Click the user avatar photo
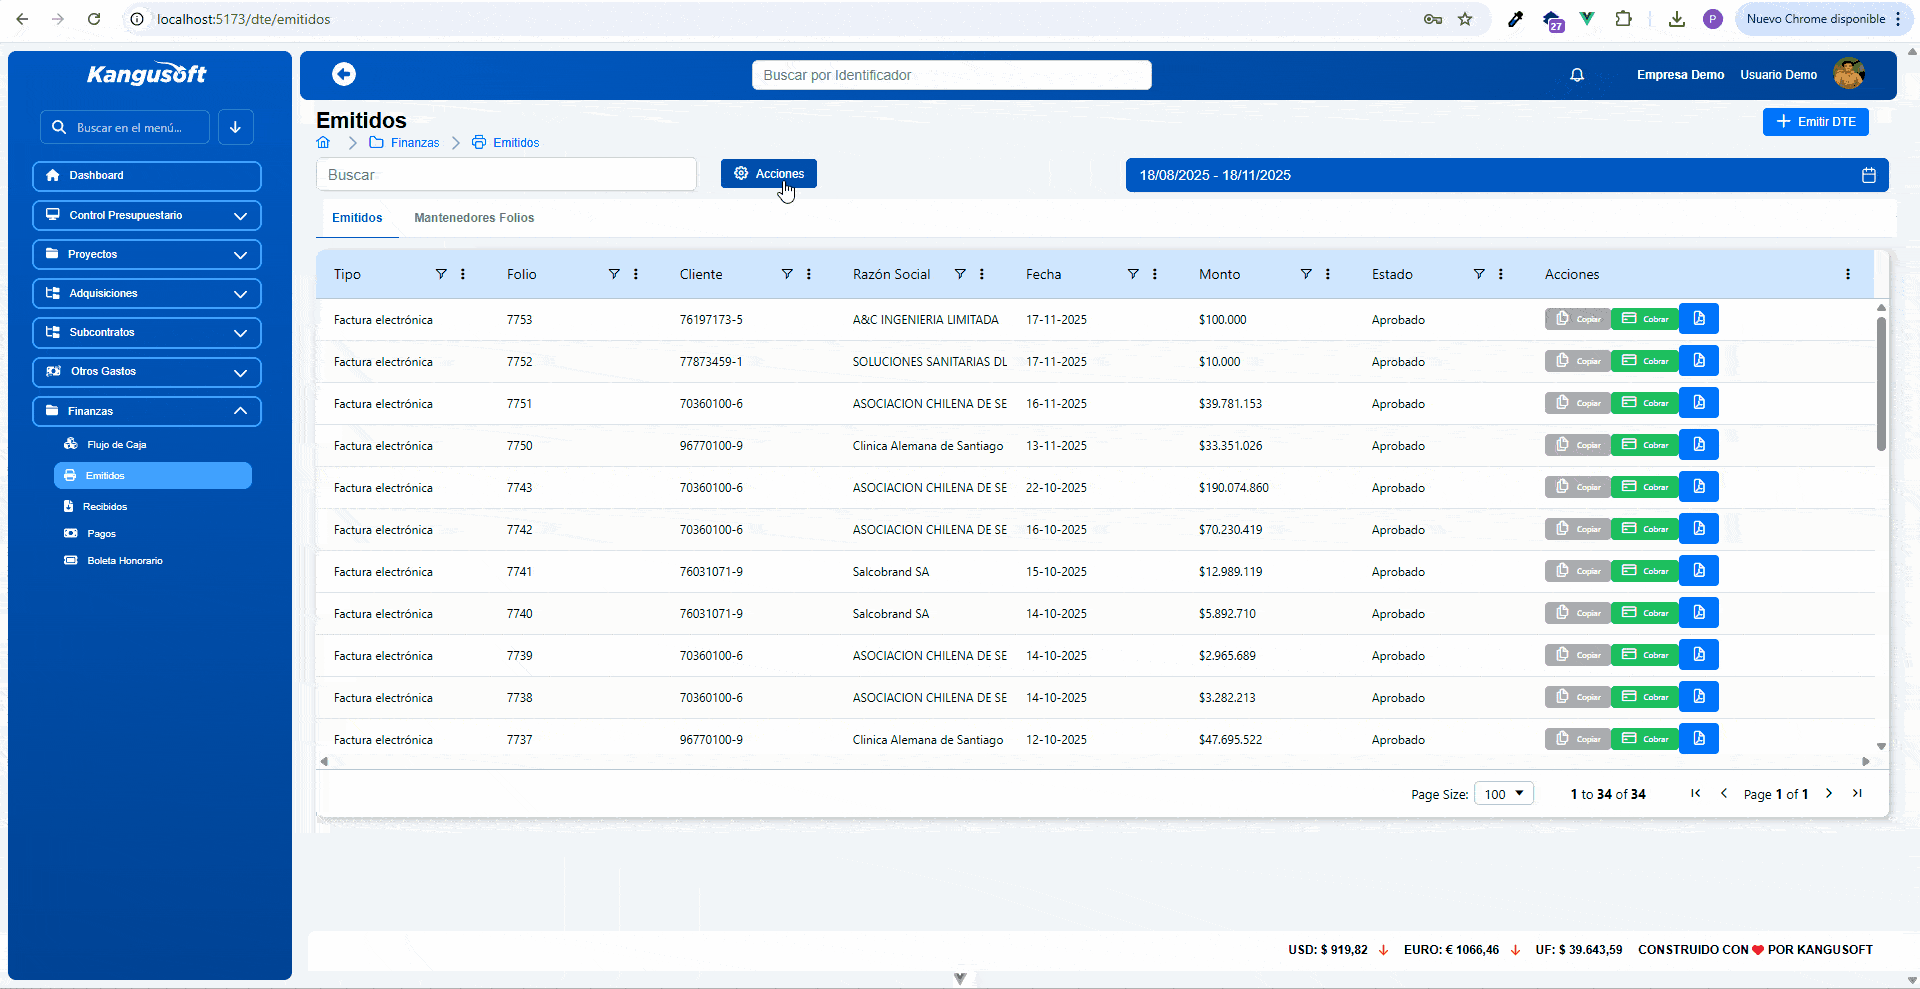This screenshot has height=989, width=1920. coord(1849,74)
